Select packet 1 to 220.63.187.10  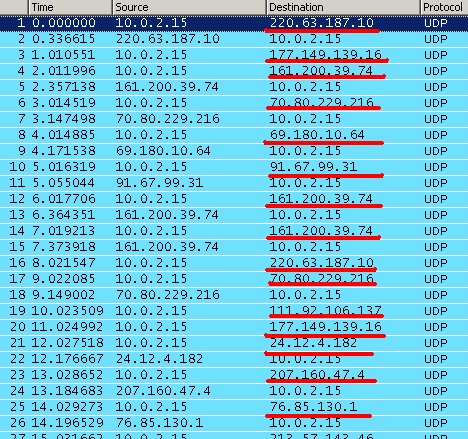[234, 23]
